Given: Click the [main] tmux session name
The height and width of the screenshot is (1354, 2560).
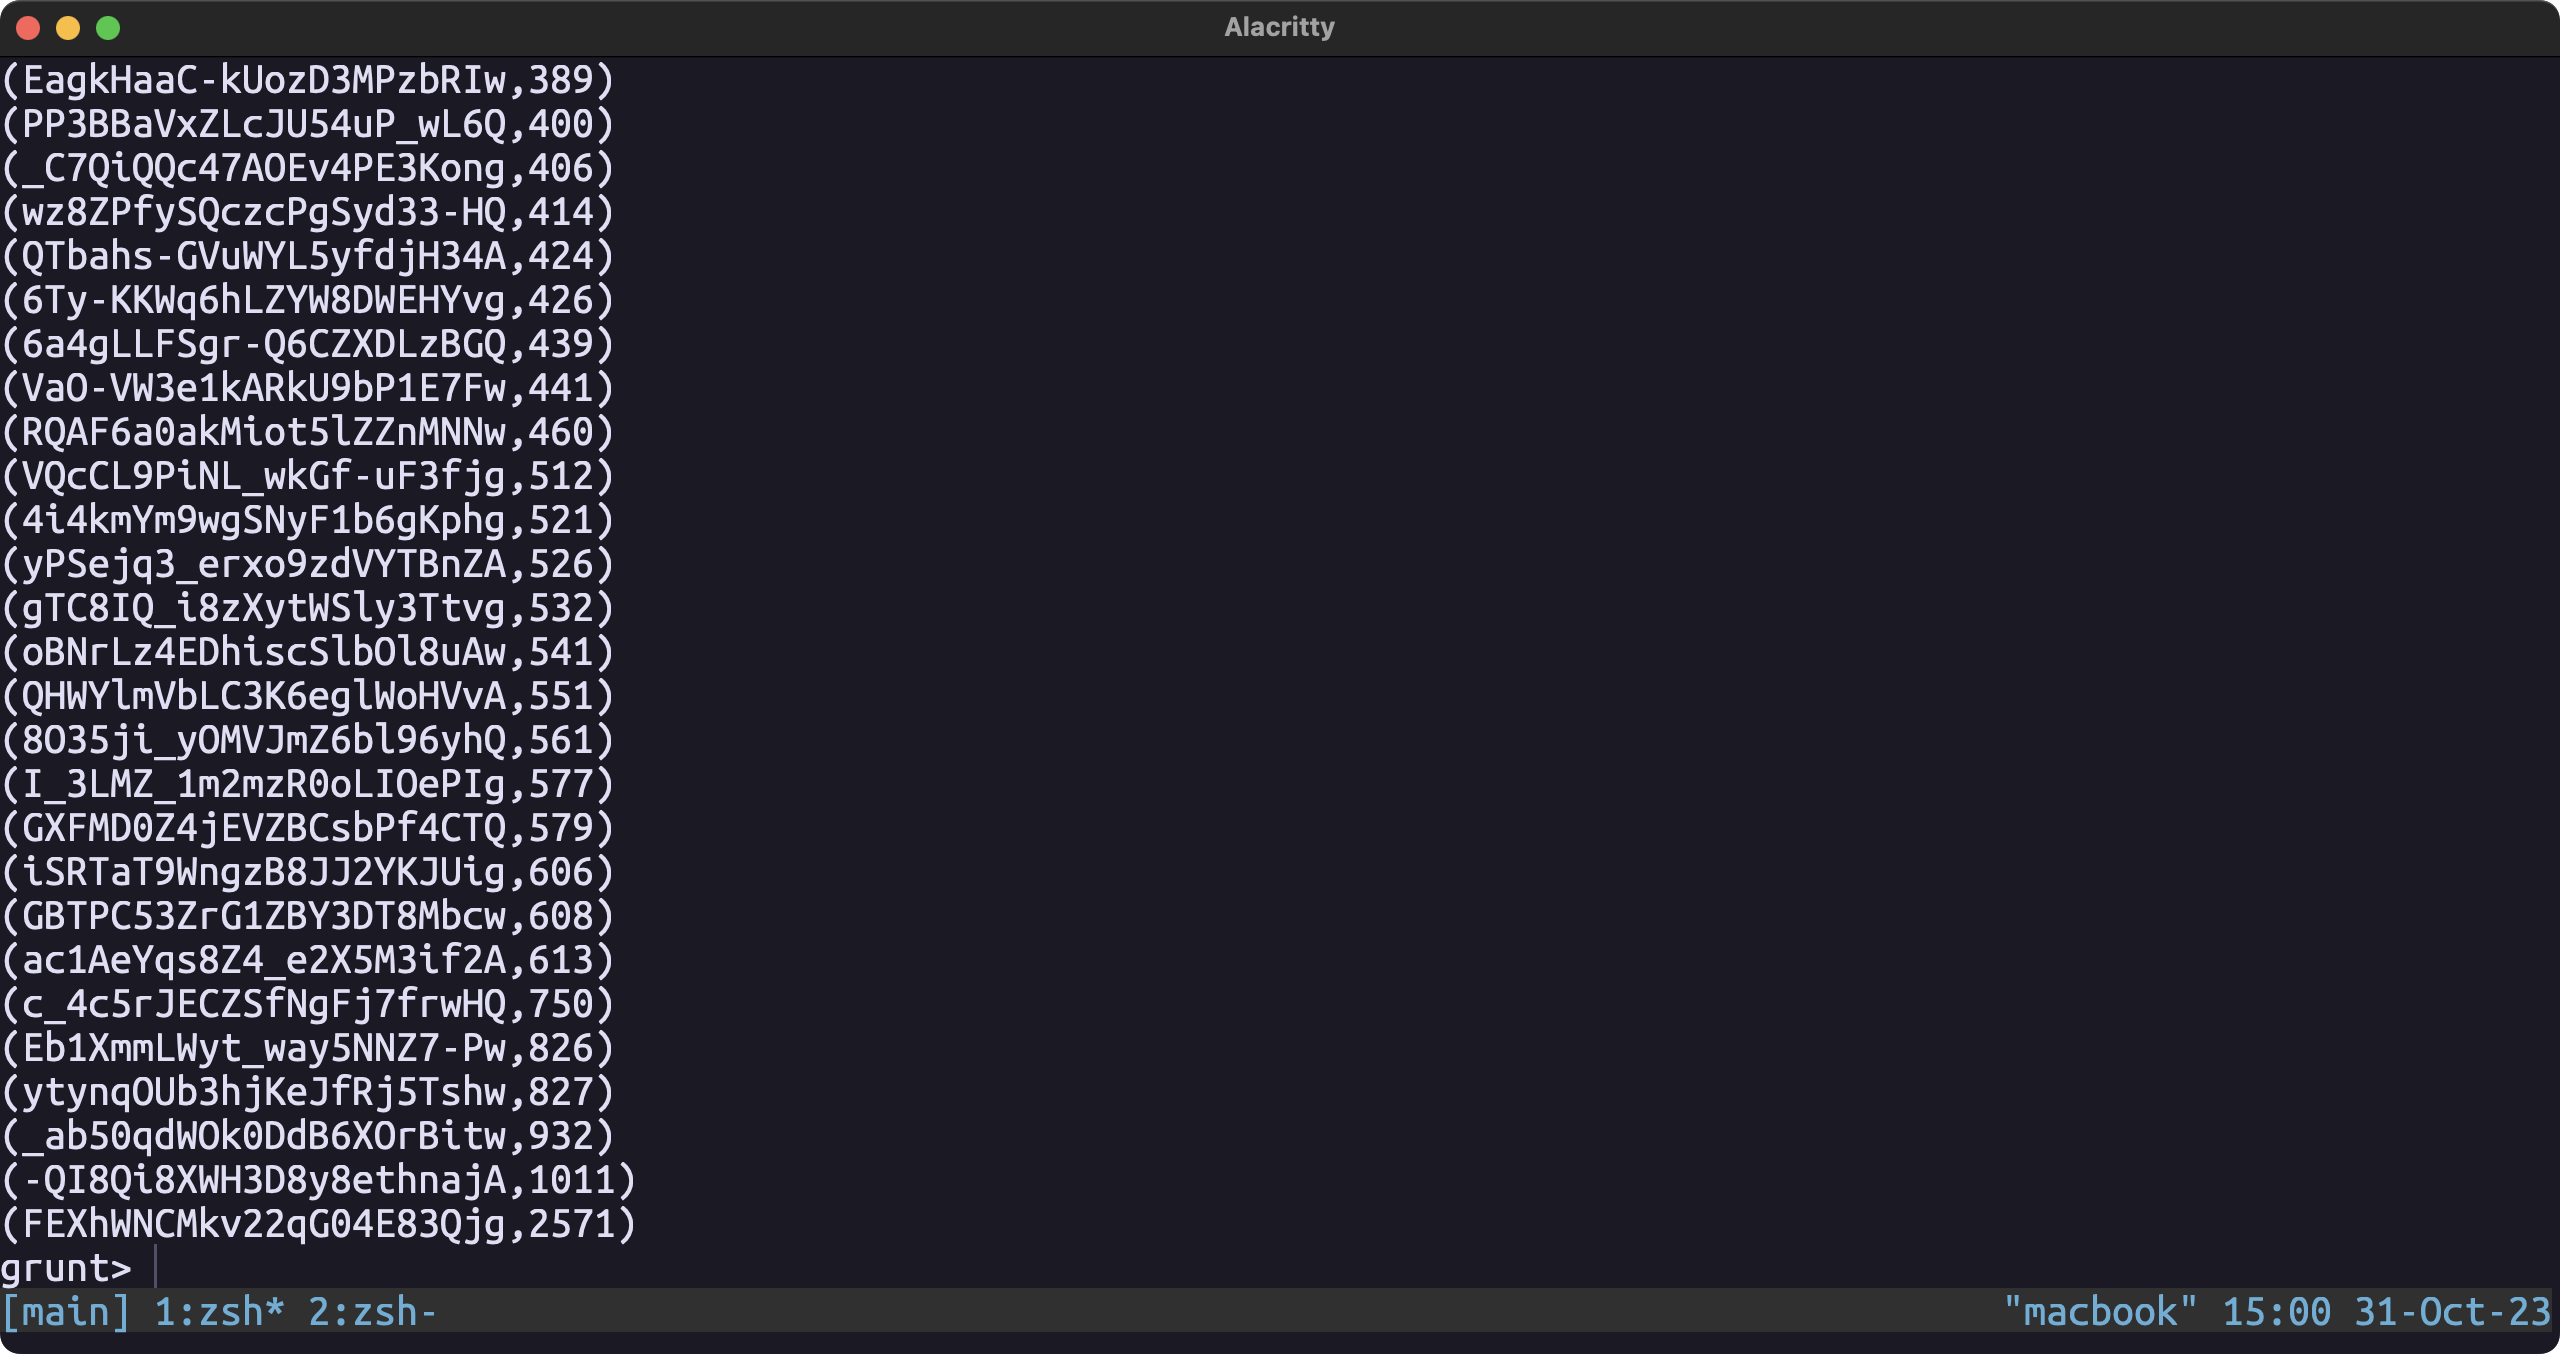Looking at the screenshot, I should [66, 1312].
